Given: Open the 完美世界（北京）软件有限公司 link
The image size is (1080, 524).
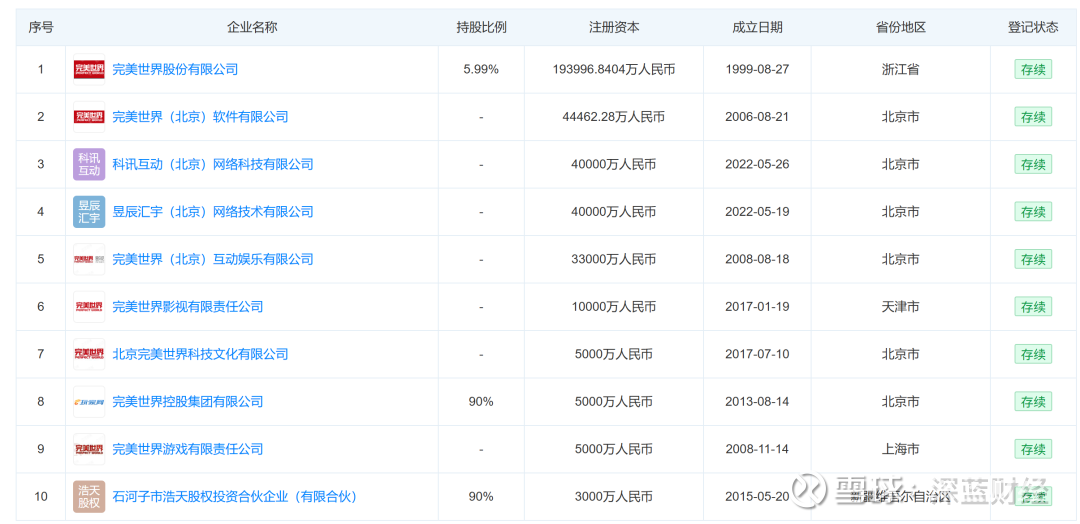Looking at the screenshot, I should click(x=200, y=117).
